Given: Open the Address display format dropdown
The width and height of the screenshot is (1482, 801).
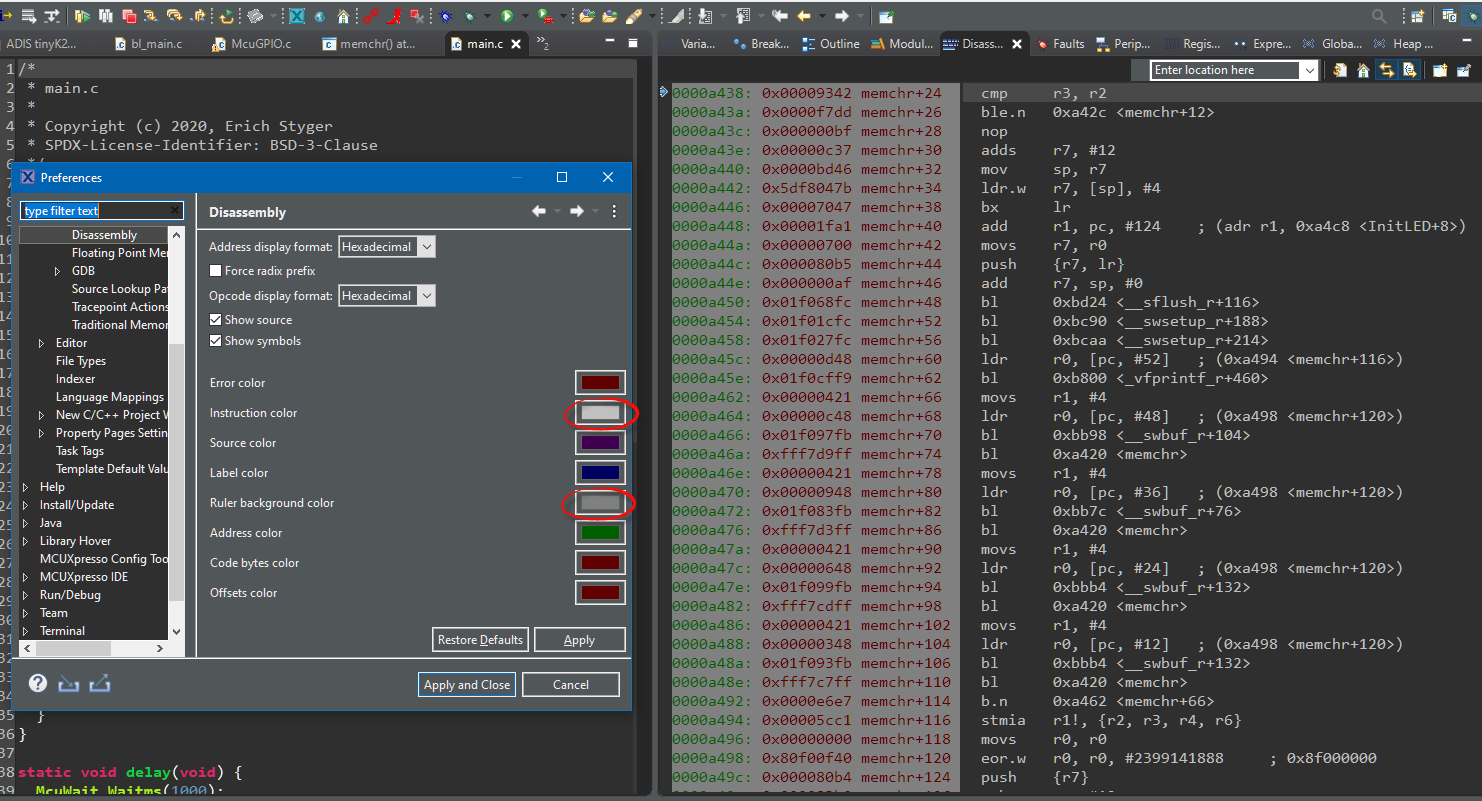Looking at the screenshot, I should coord(387,247).
